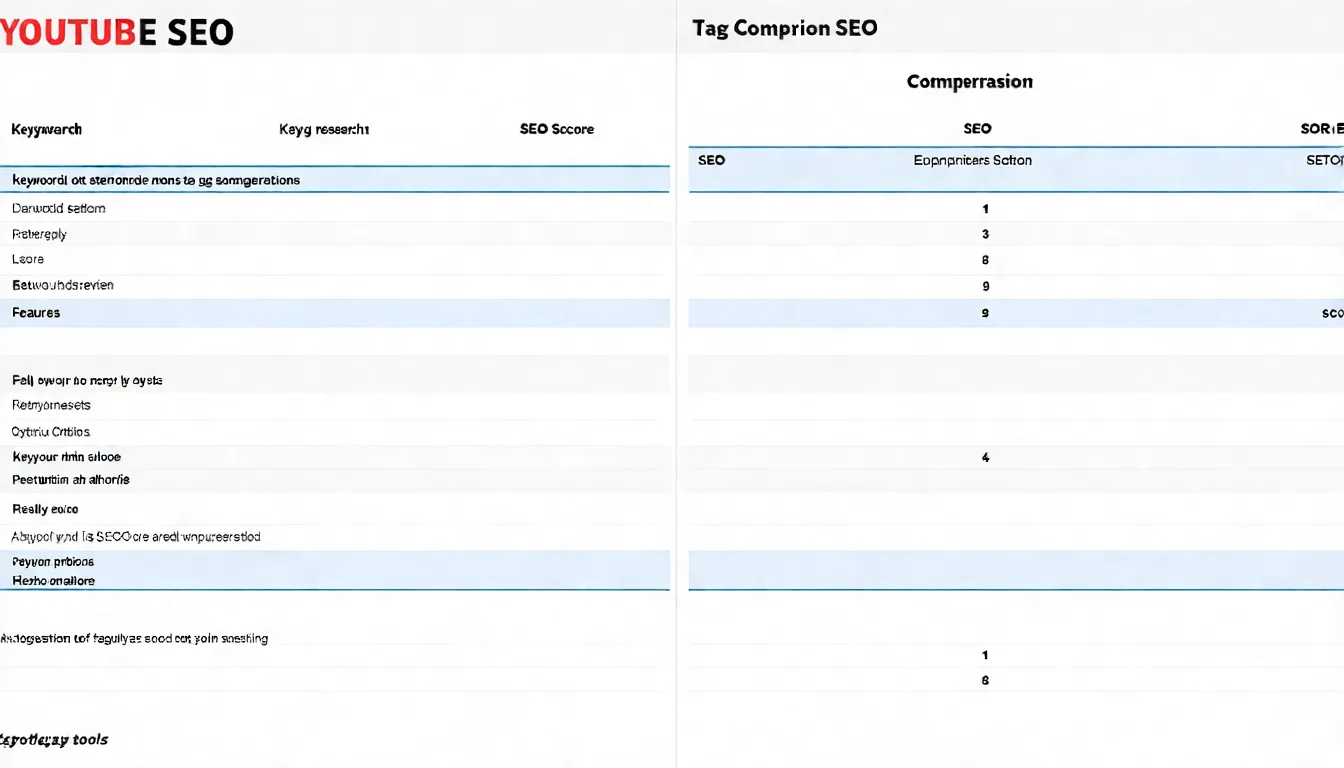This screenshot has width=1344, height=768.
Task: Sort by the SEO Scoore column header
Action: pyautogui.click(x=556, y=129)
